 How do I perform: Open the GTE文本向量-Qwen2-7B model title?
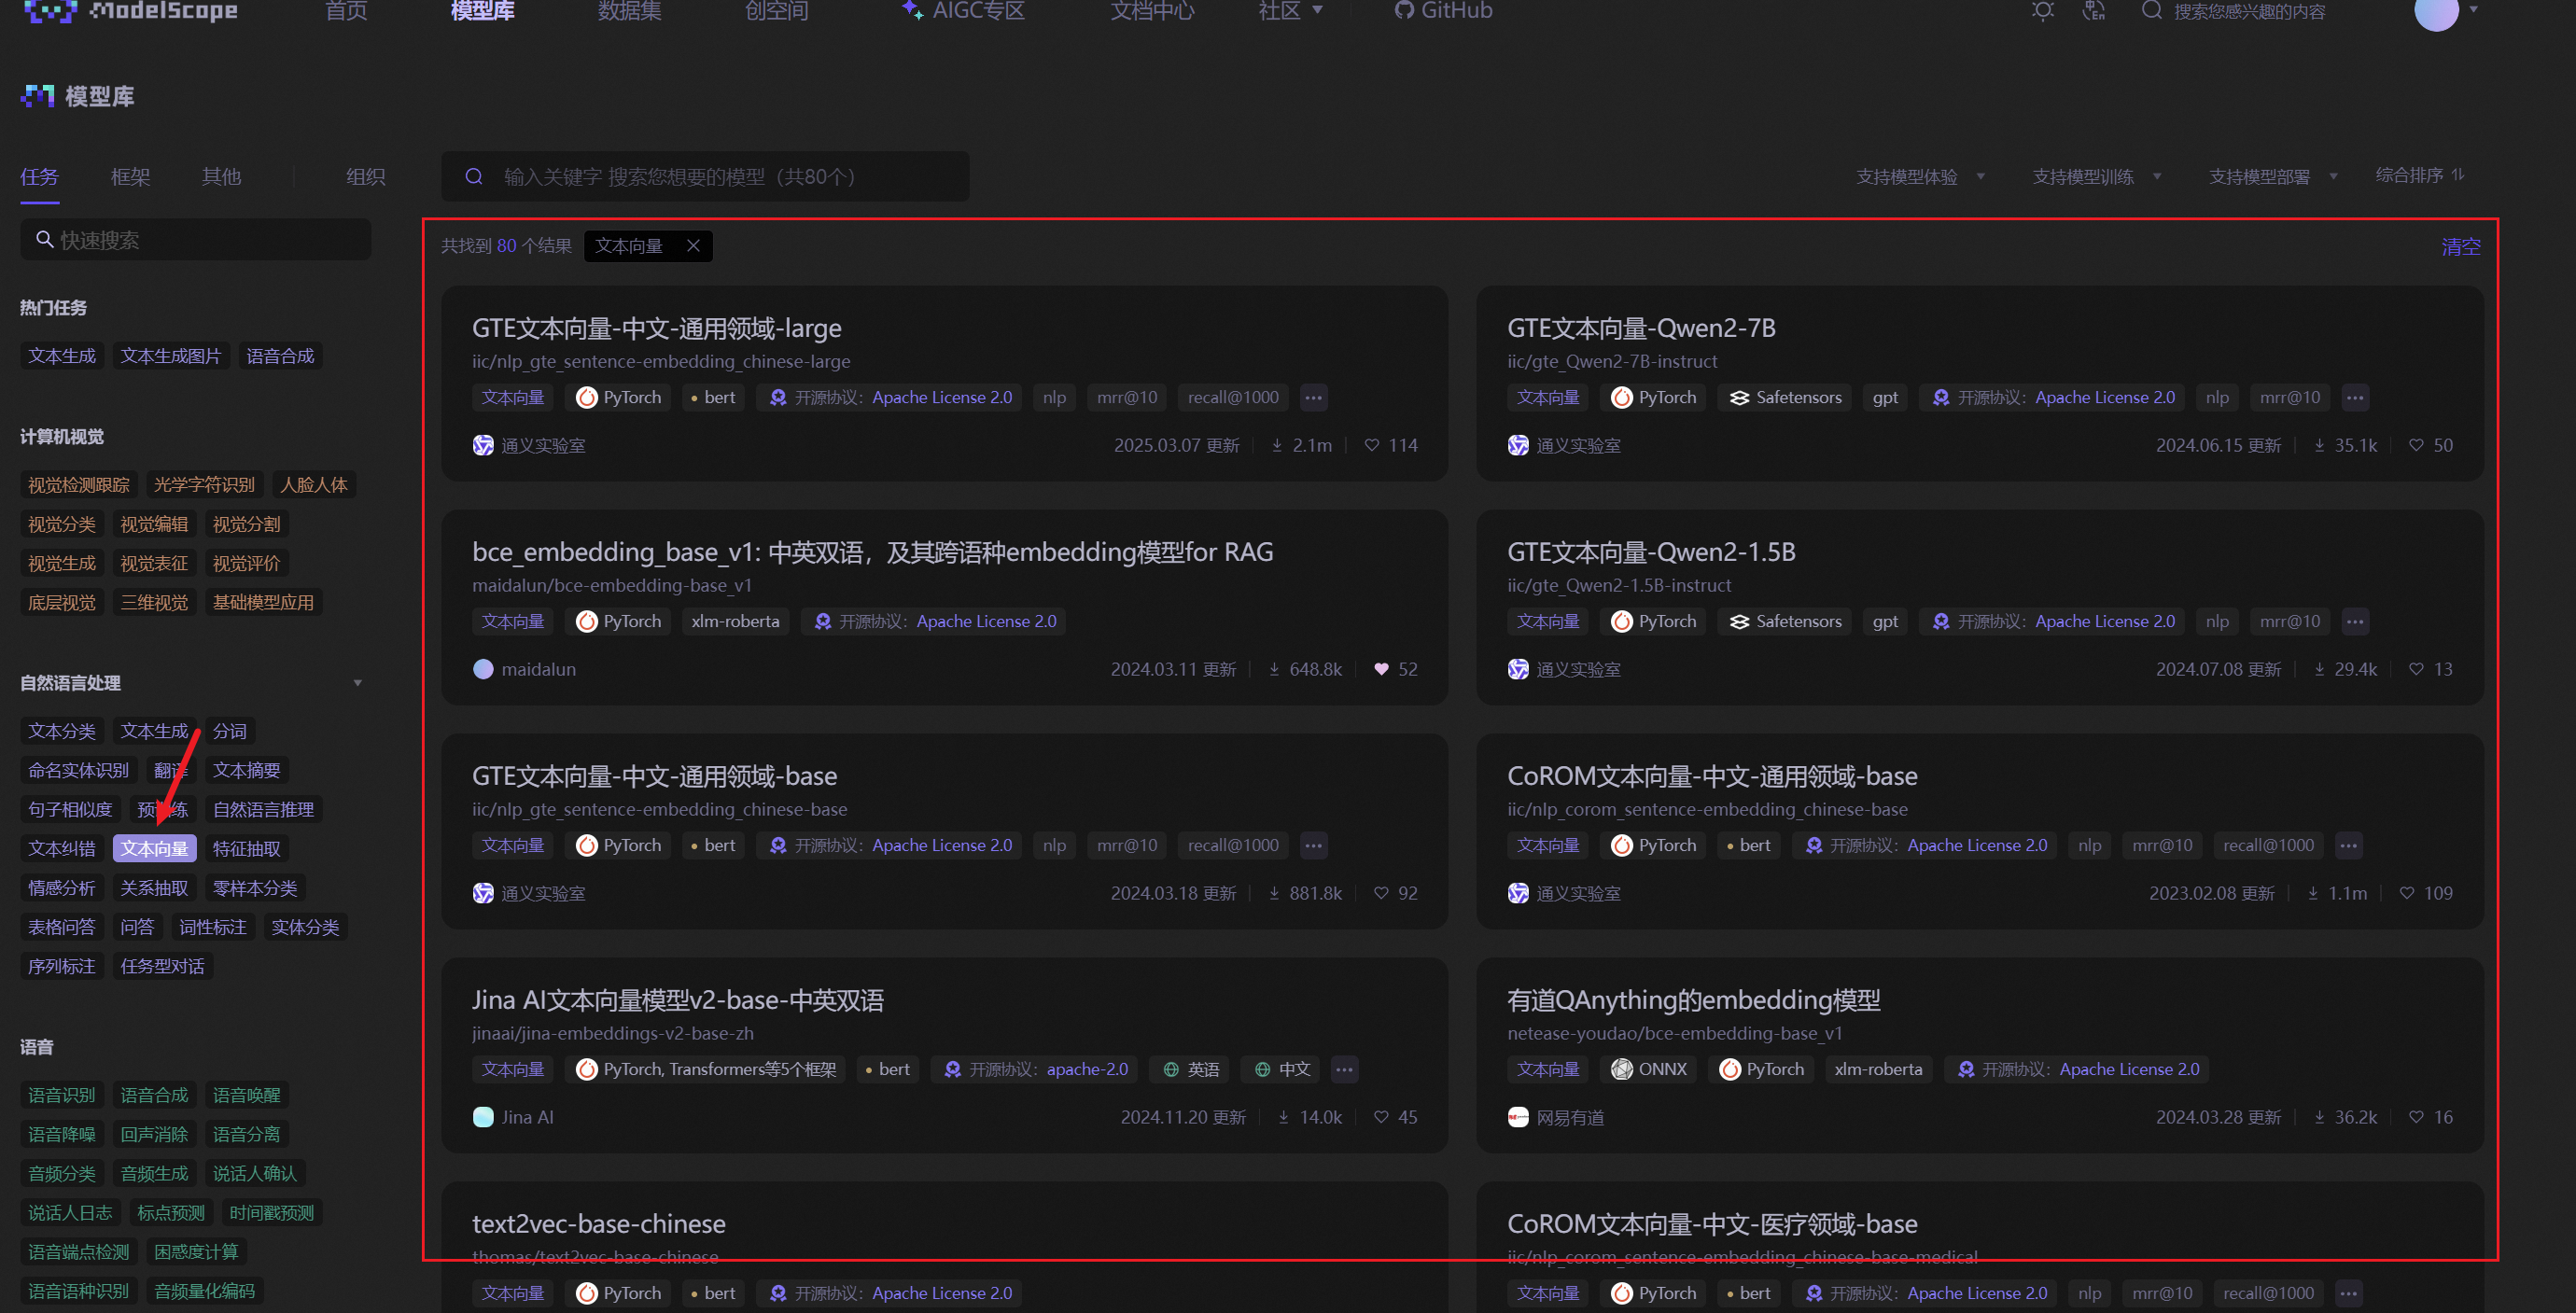click(x=1641, y=328)
